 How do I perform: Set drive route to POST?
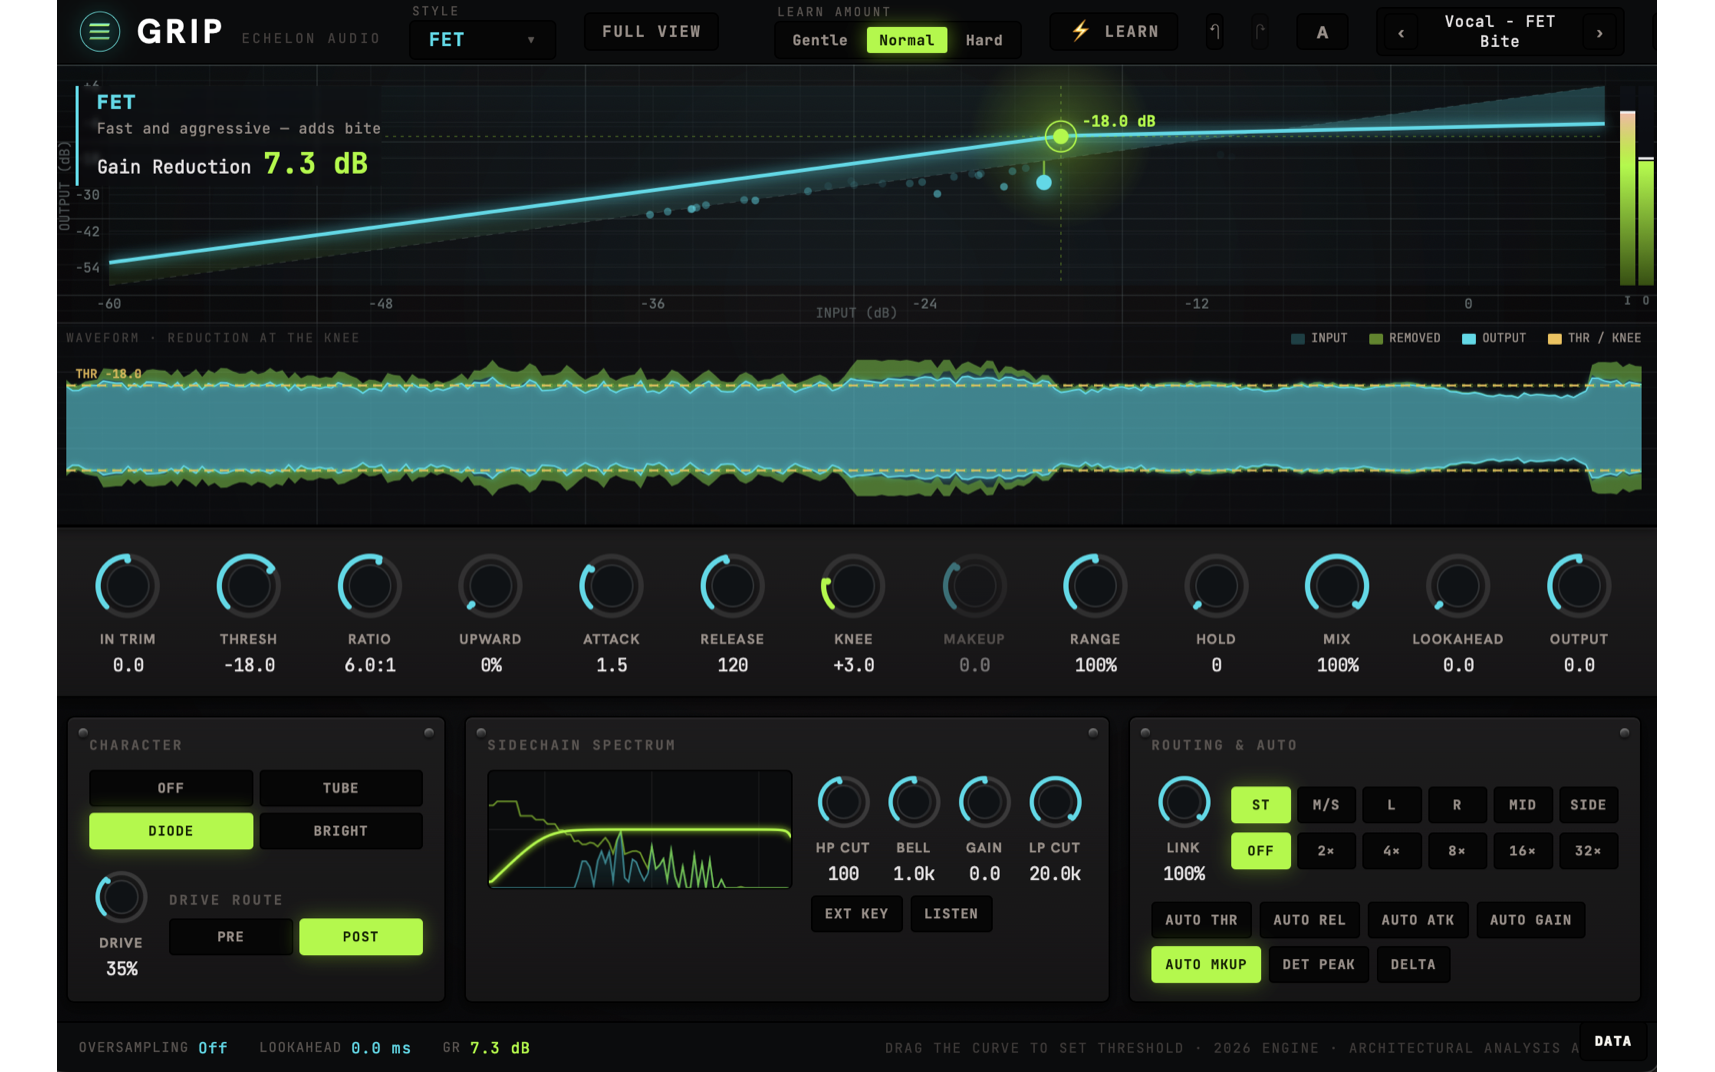pyautogui.click(x=361, y=937)
